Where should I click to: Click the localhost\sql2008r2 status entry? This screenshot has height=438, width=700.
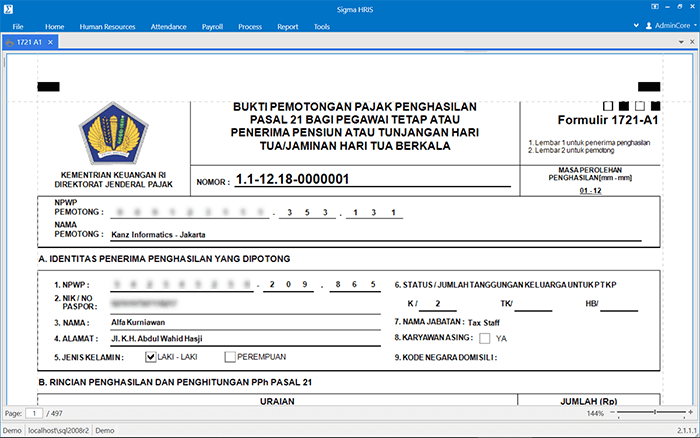[58, 430]
